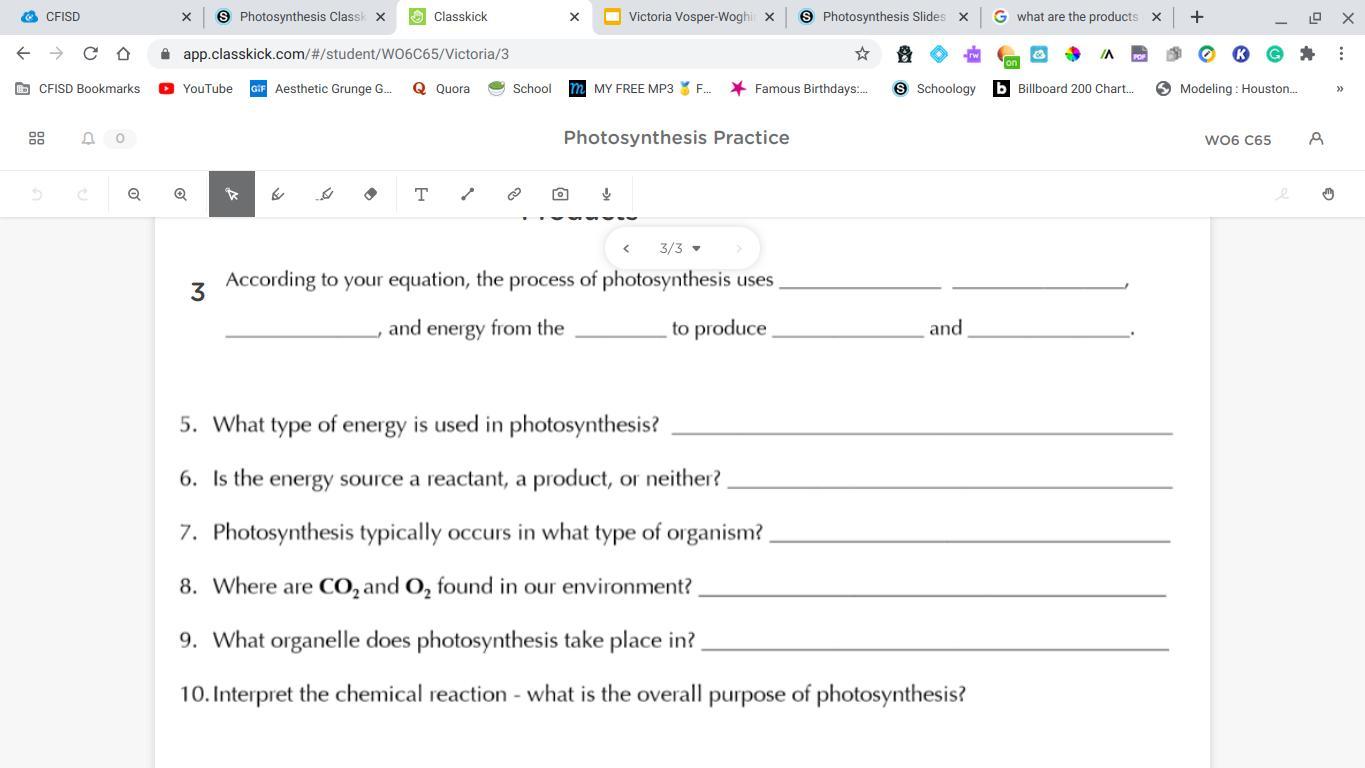Expand hidden bookmarks overflow chevron
Image resolution: width=1365 pixels, height=768 pixels.
(1340, 89)
